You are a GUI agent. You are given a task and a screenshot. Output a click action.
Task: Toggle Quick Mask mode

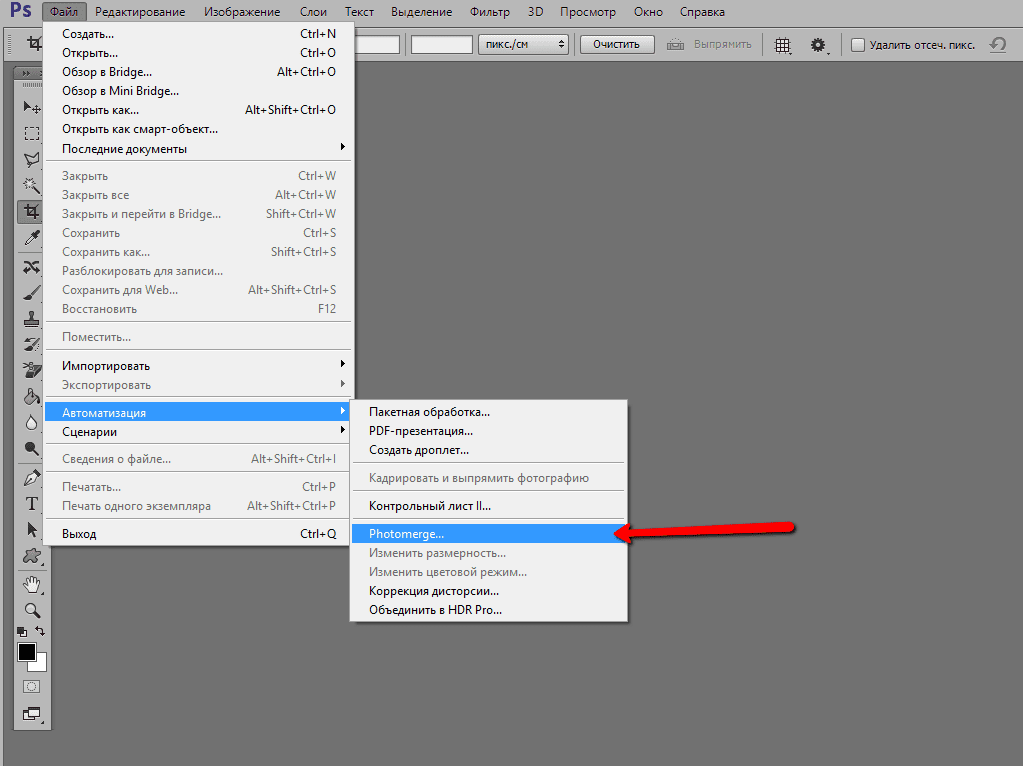point(31,686)
